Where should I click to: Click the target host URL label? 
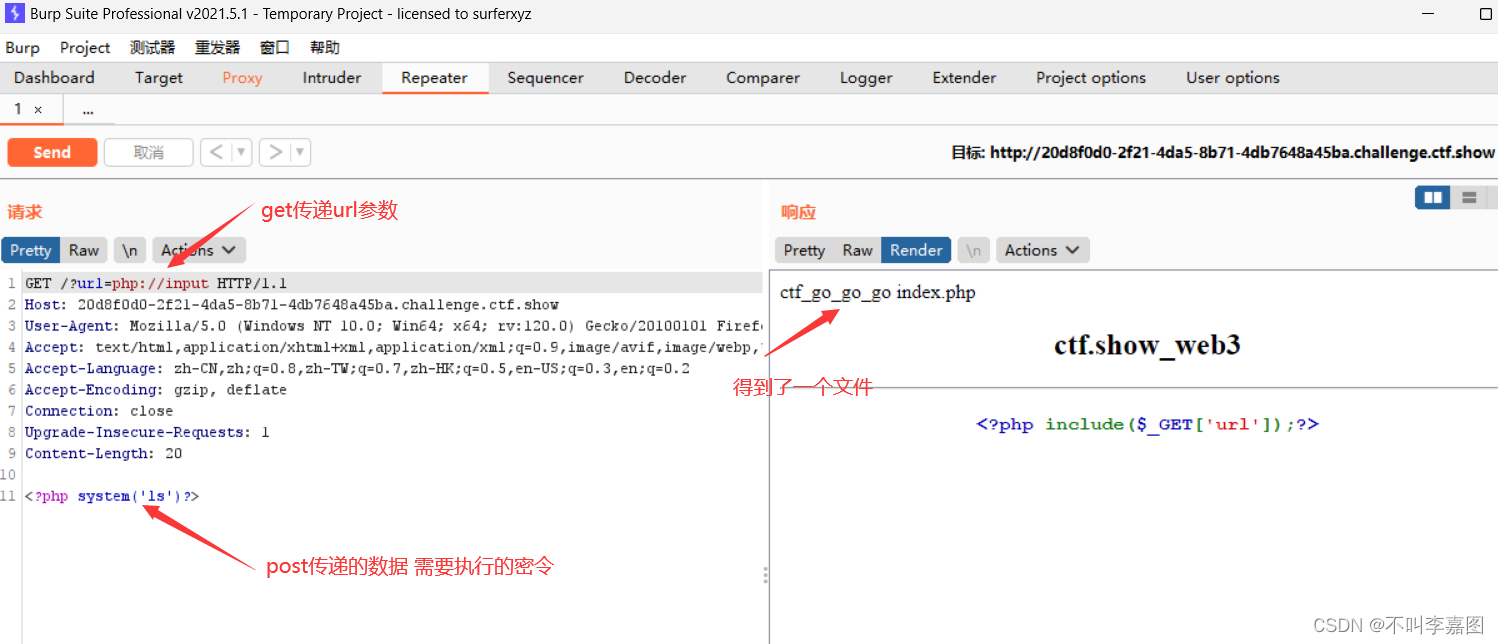1222,153
